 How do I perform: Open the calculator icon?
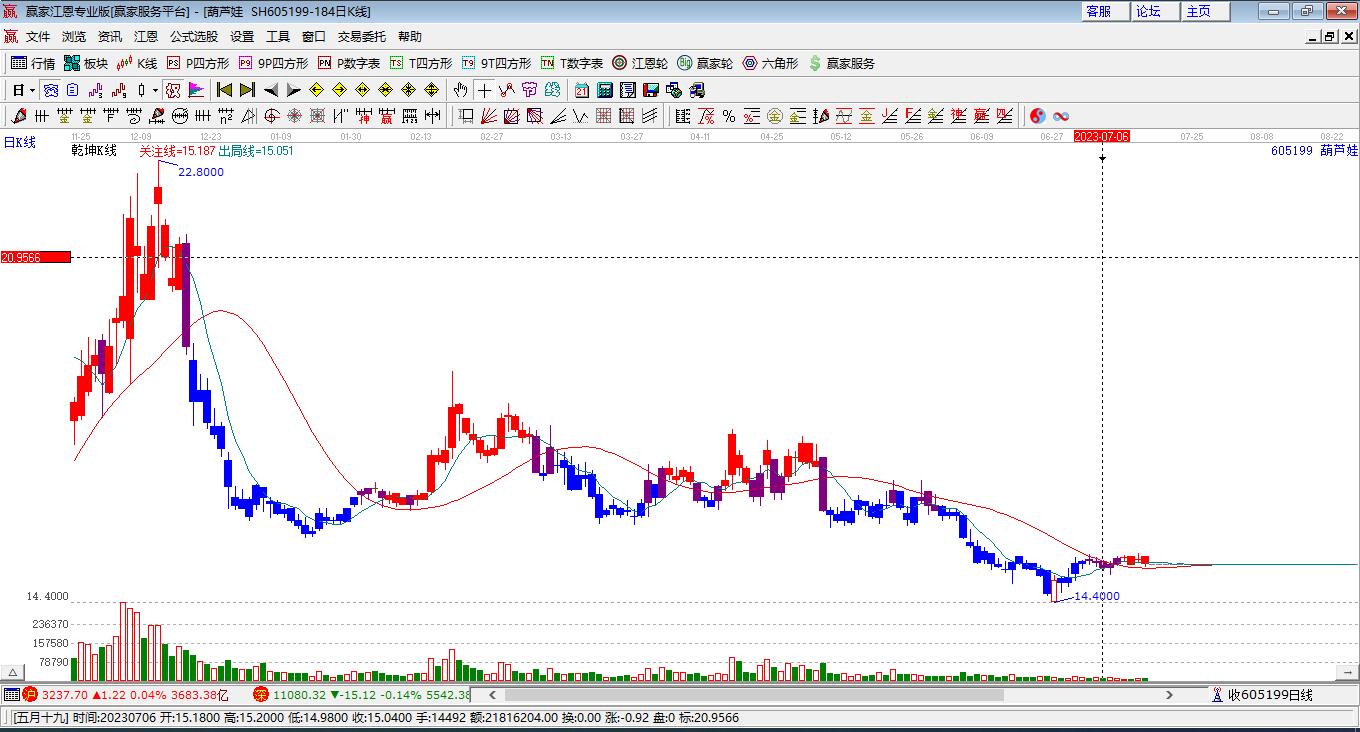pos(604,90)
